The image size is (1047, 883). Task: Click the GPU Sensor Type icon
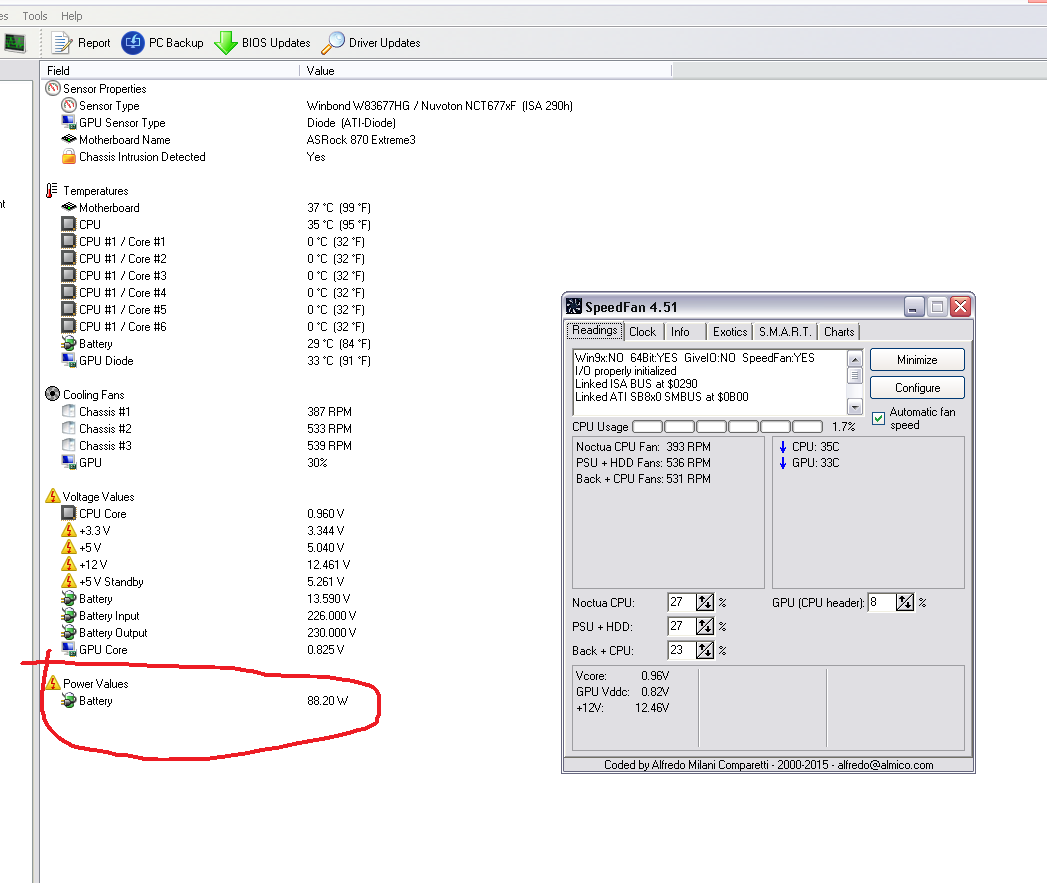(68, 122)
